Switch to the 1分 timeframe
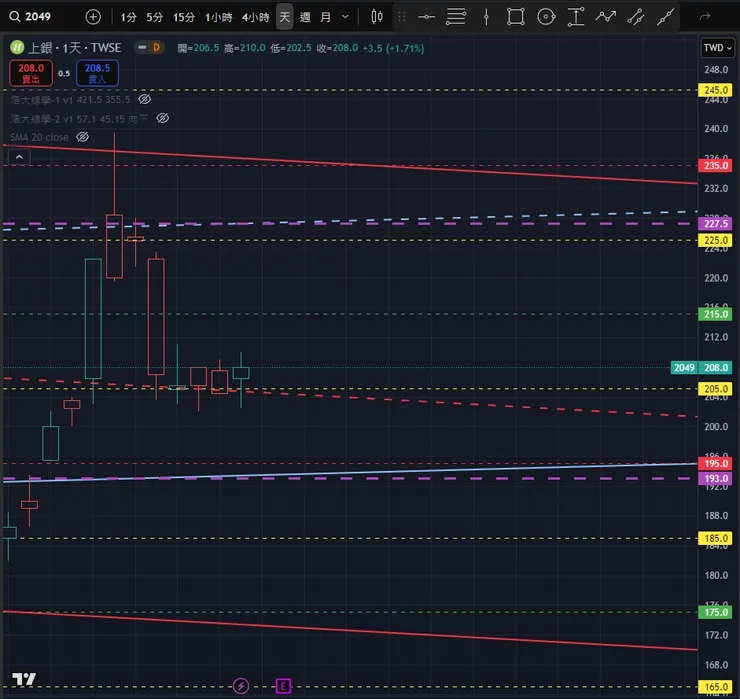 pos(128,17)
